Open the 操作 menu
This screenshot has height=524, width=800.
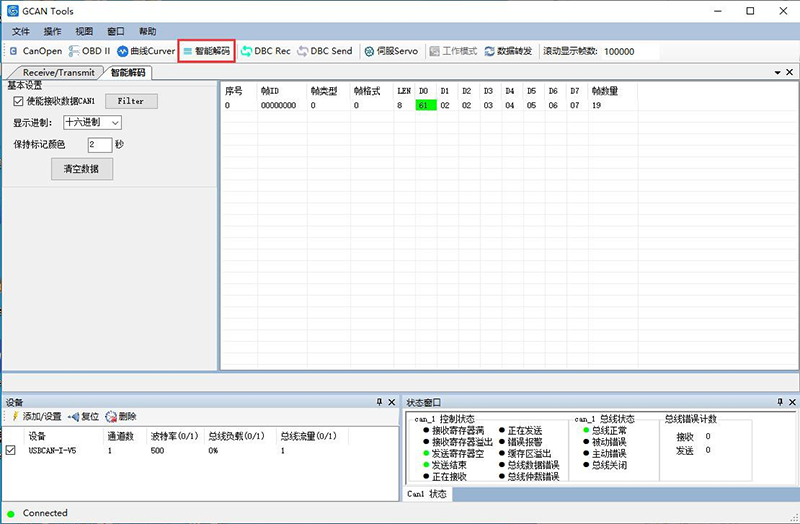coord(53,32)
